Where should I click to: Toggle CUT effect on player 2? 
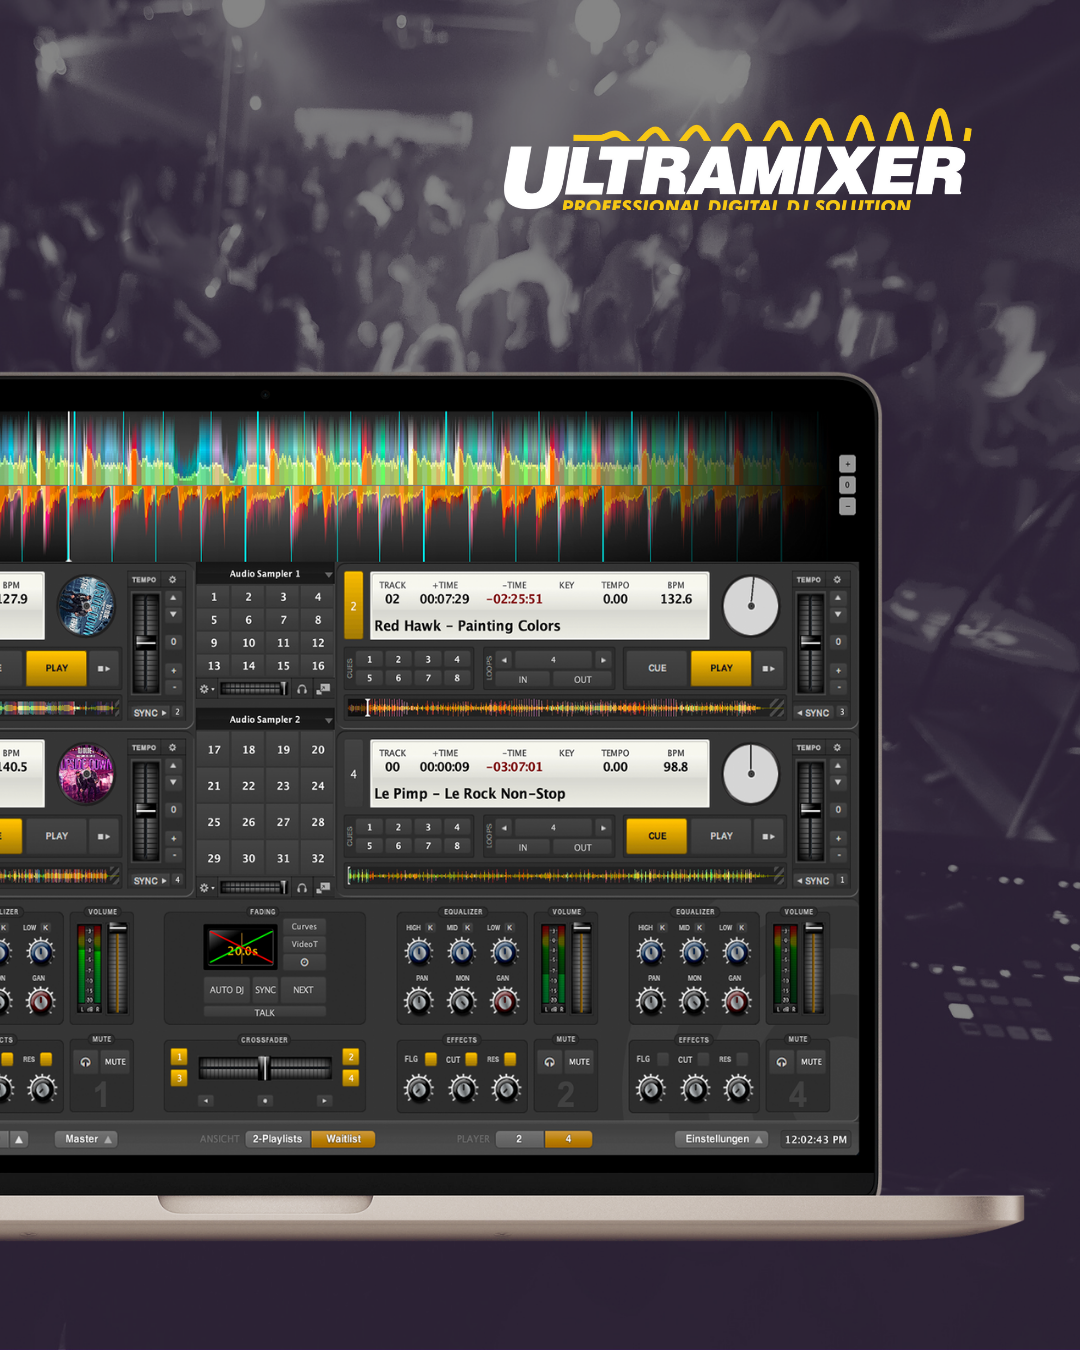[471, 1059]
